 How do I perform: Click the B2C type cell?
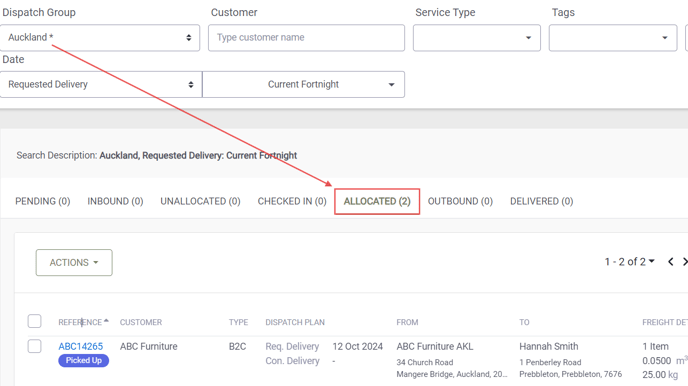click(237, 346)
